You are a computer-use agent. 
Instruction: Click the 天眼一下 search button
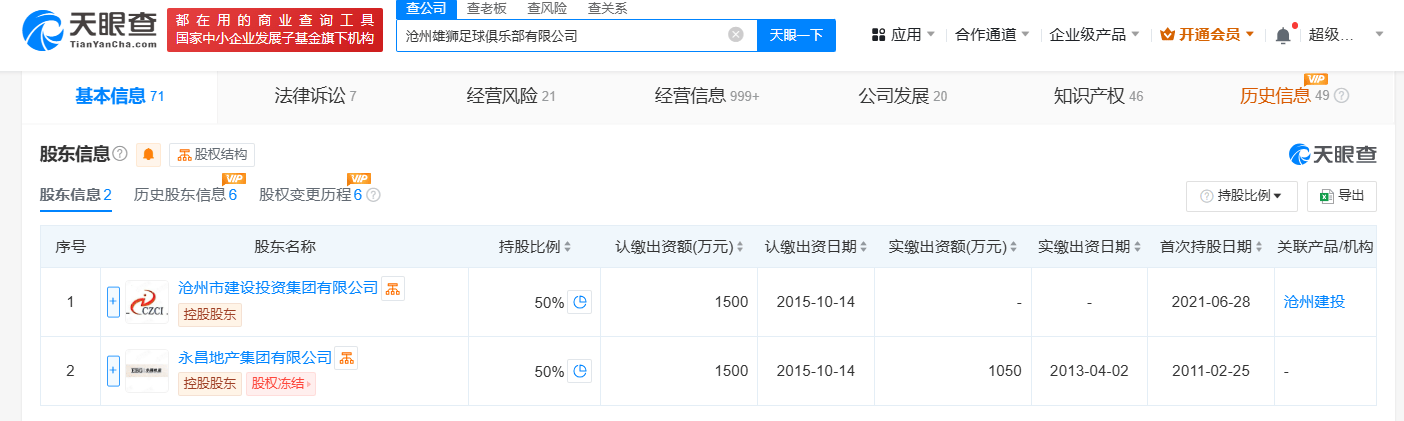click(796, 35)
